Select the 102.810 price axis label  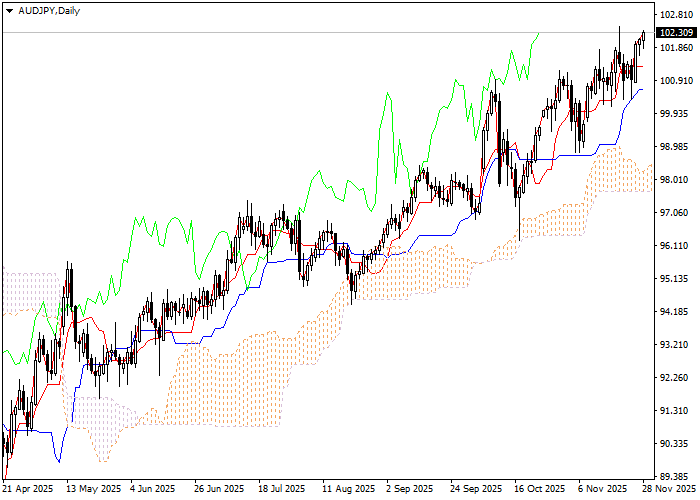676,15
